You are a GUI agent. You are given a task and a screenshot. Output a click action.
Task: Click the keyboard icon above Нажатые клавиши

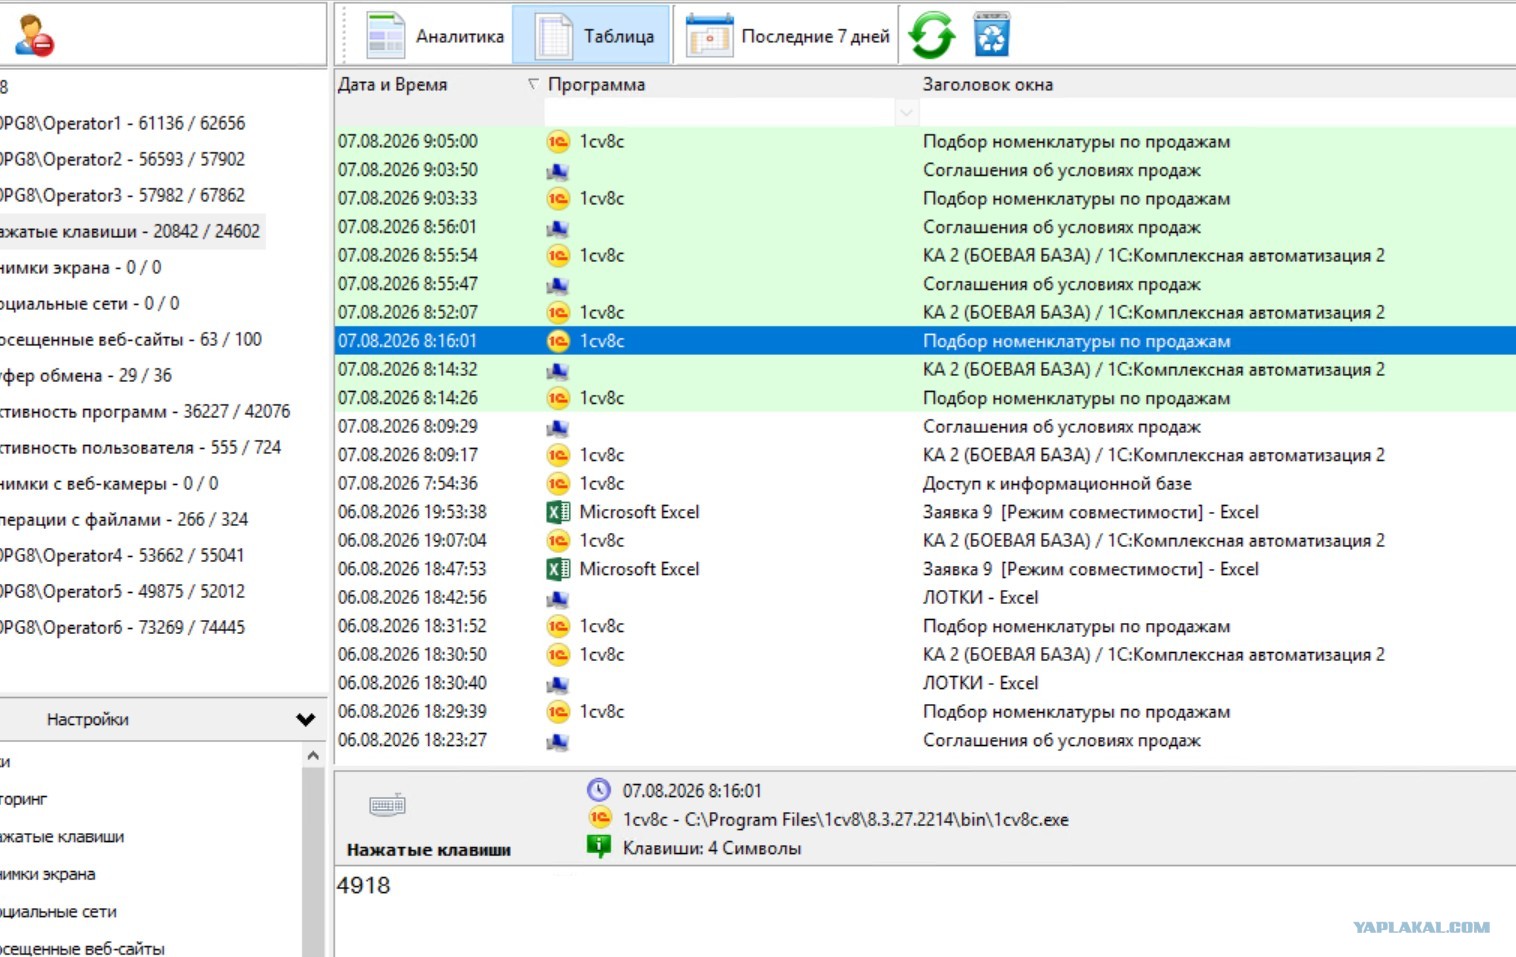[387, 805]
